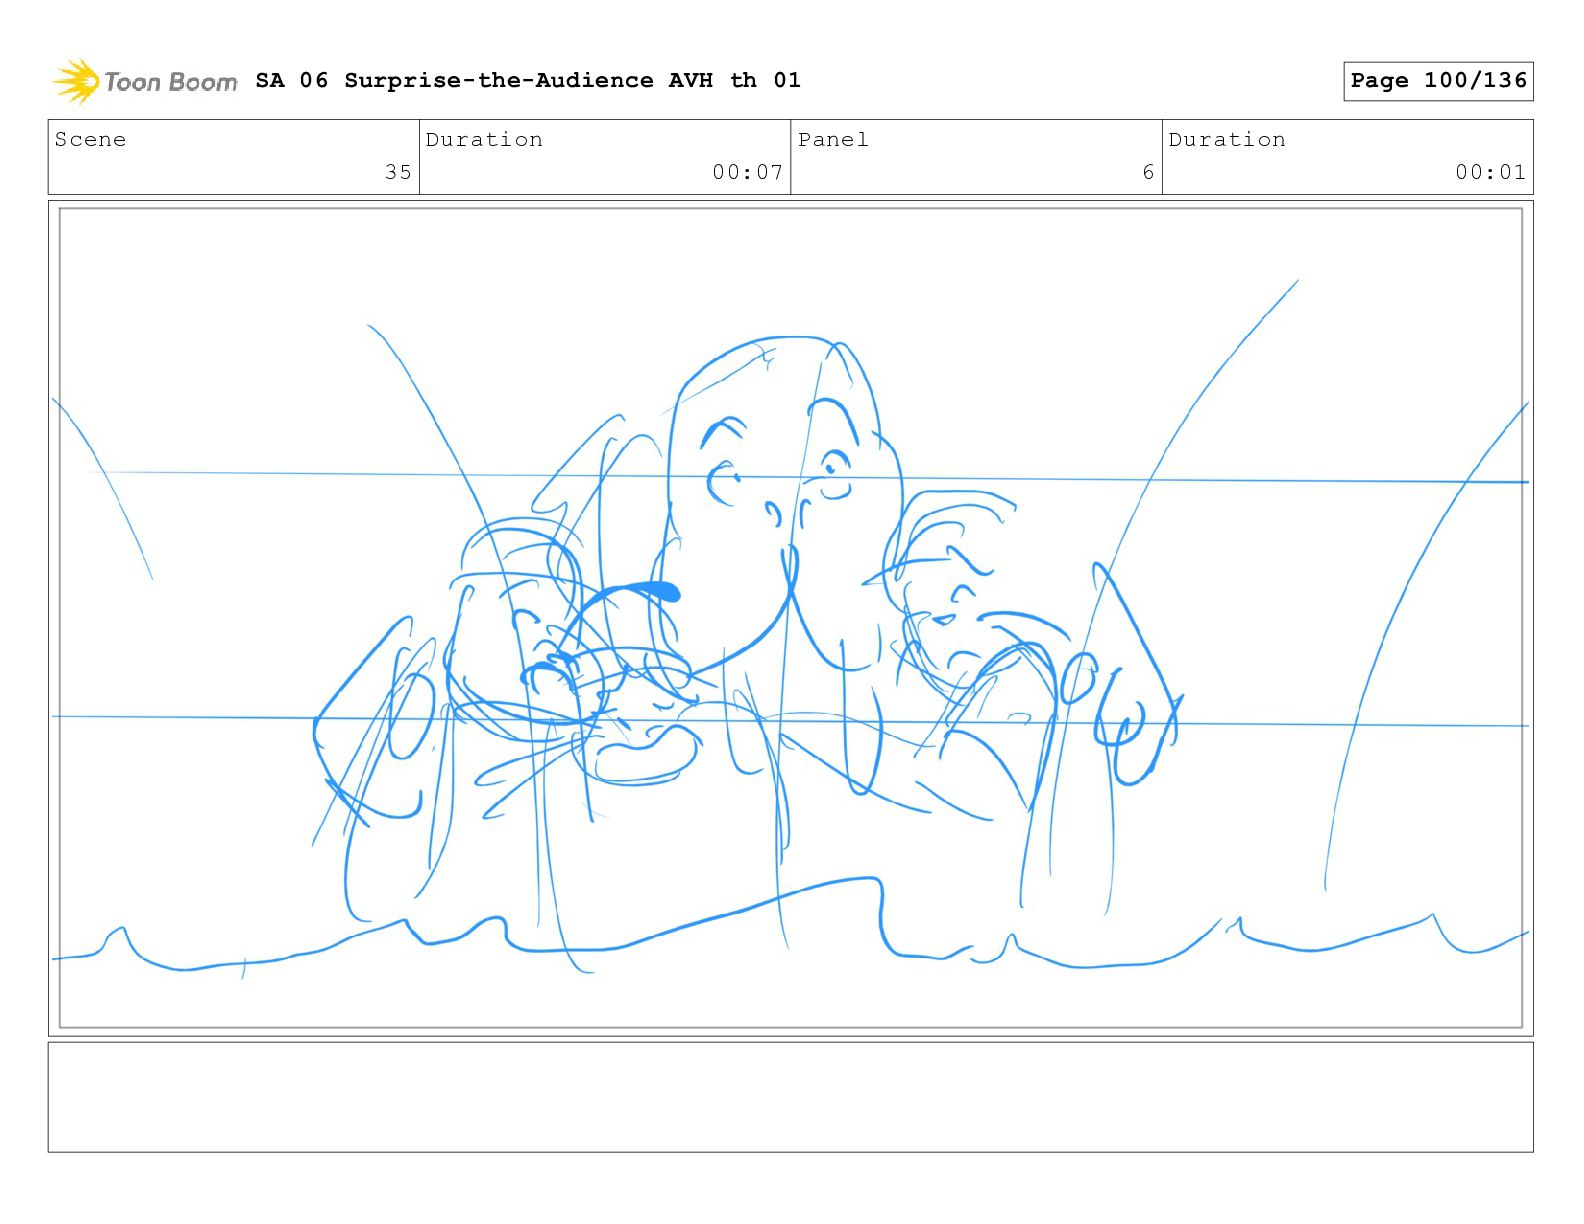Select the title 'SA 06 Surprise-the-Audience AVH th 01'

[x=528, y=80]
